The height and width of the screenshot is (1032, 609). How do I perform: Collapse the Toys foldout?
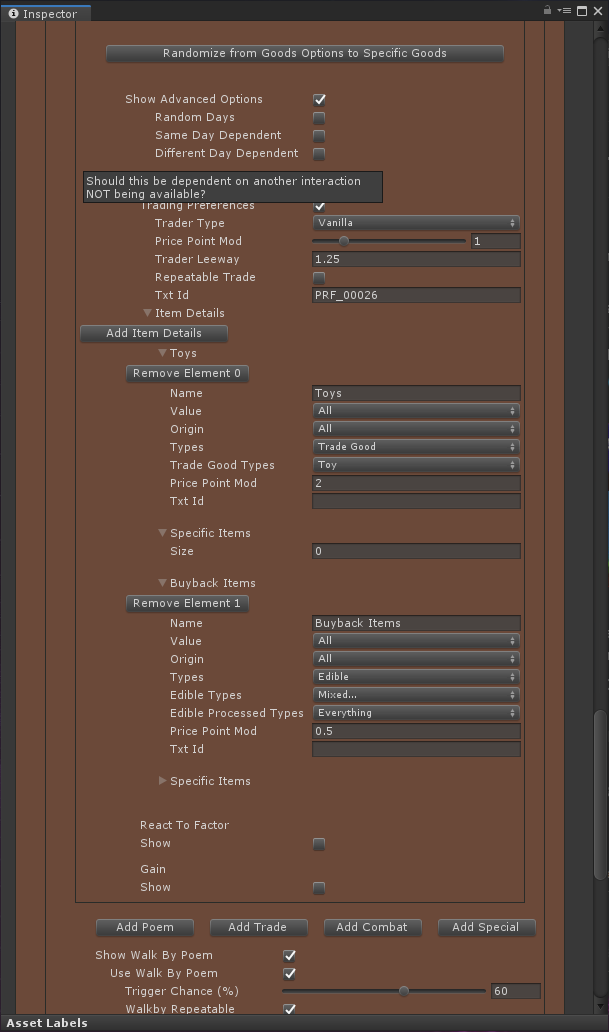[162, 353]
